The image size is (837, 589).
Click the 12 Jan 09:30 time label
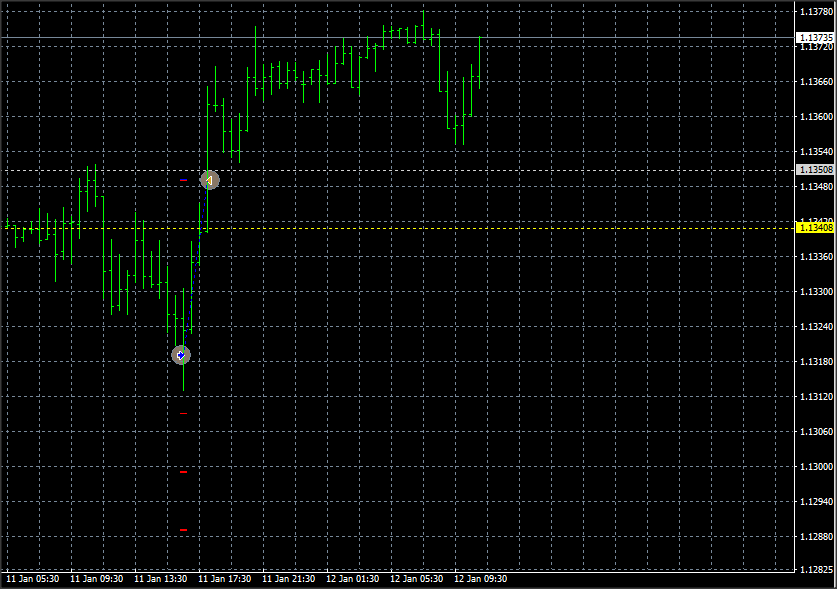tap(481, 579)
